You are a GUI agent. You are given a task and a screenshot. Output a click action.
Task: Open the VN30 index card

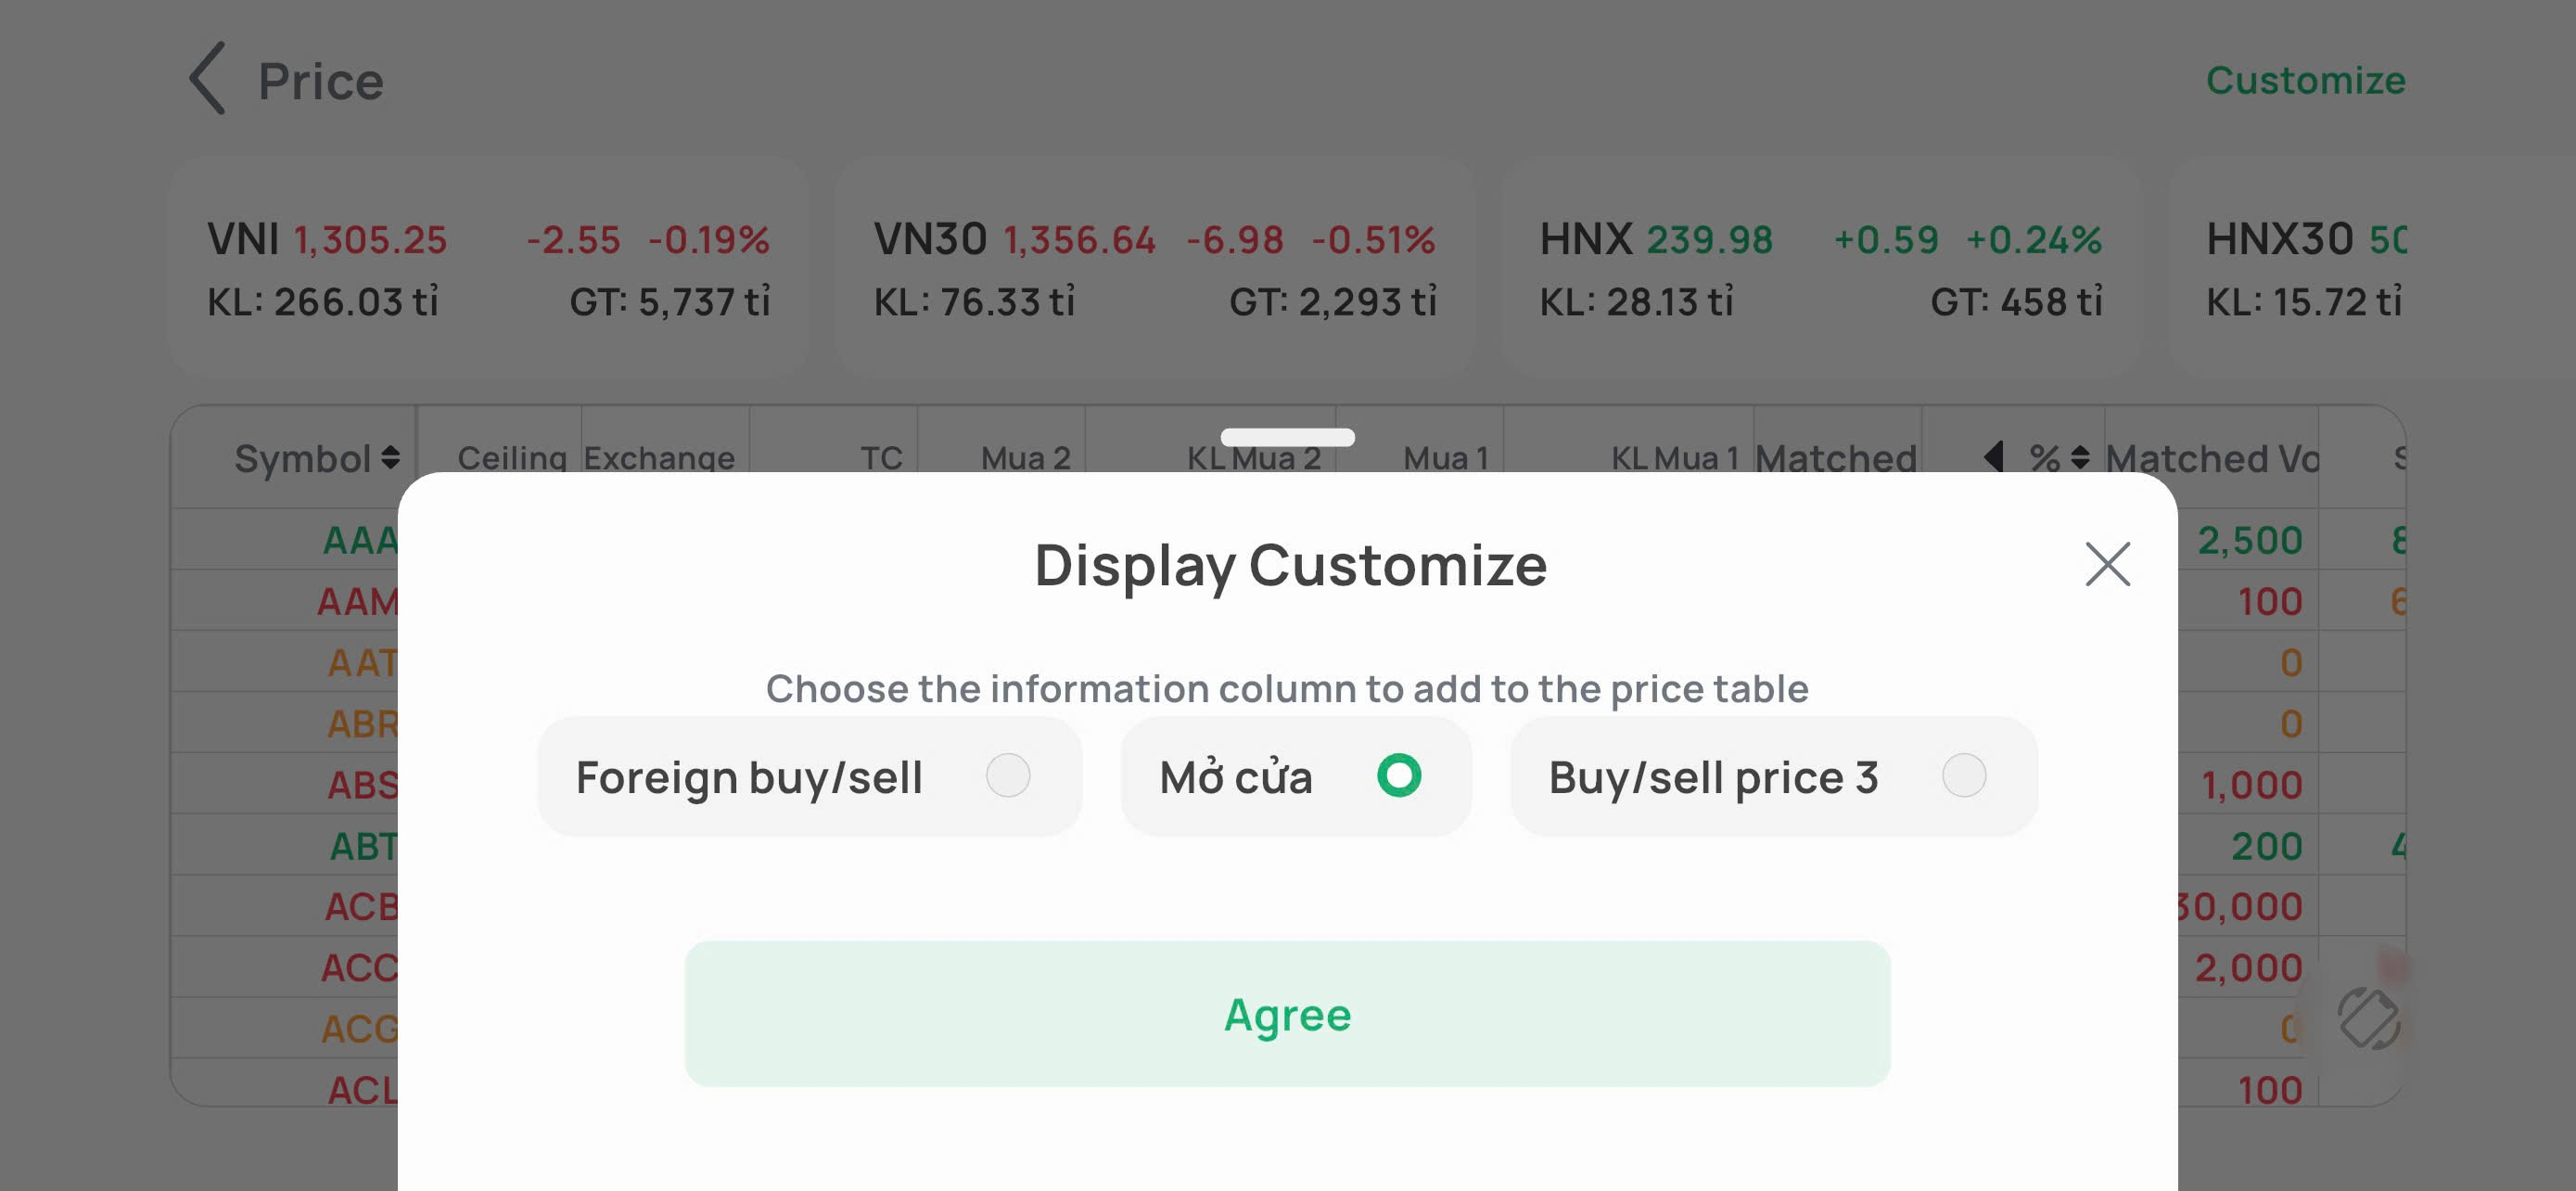(x=1154, y=266)
